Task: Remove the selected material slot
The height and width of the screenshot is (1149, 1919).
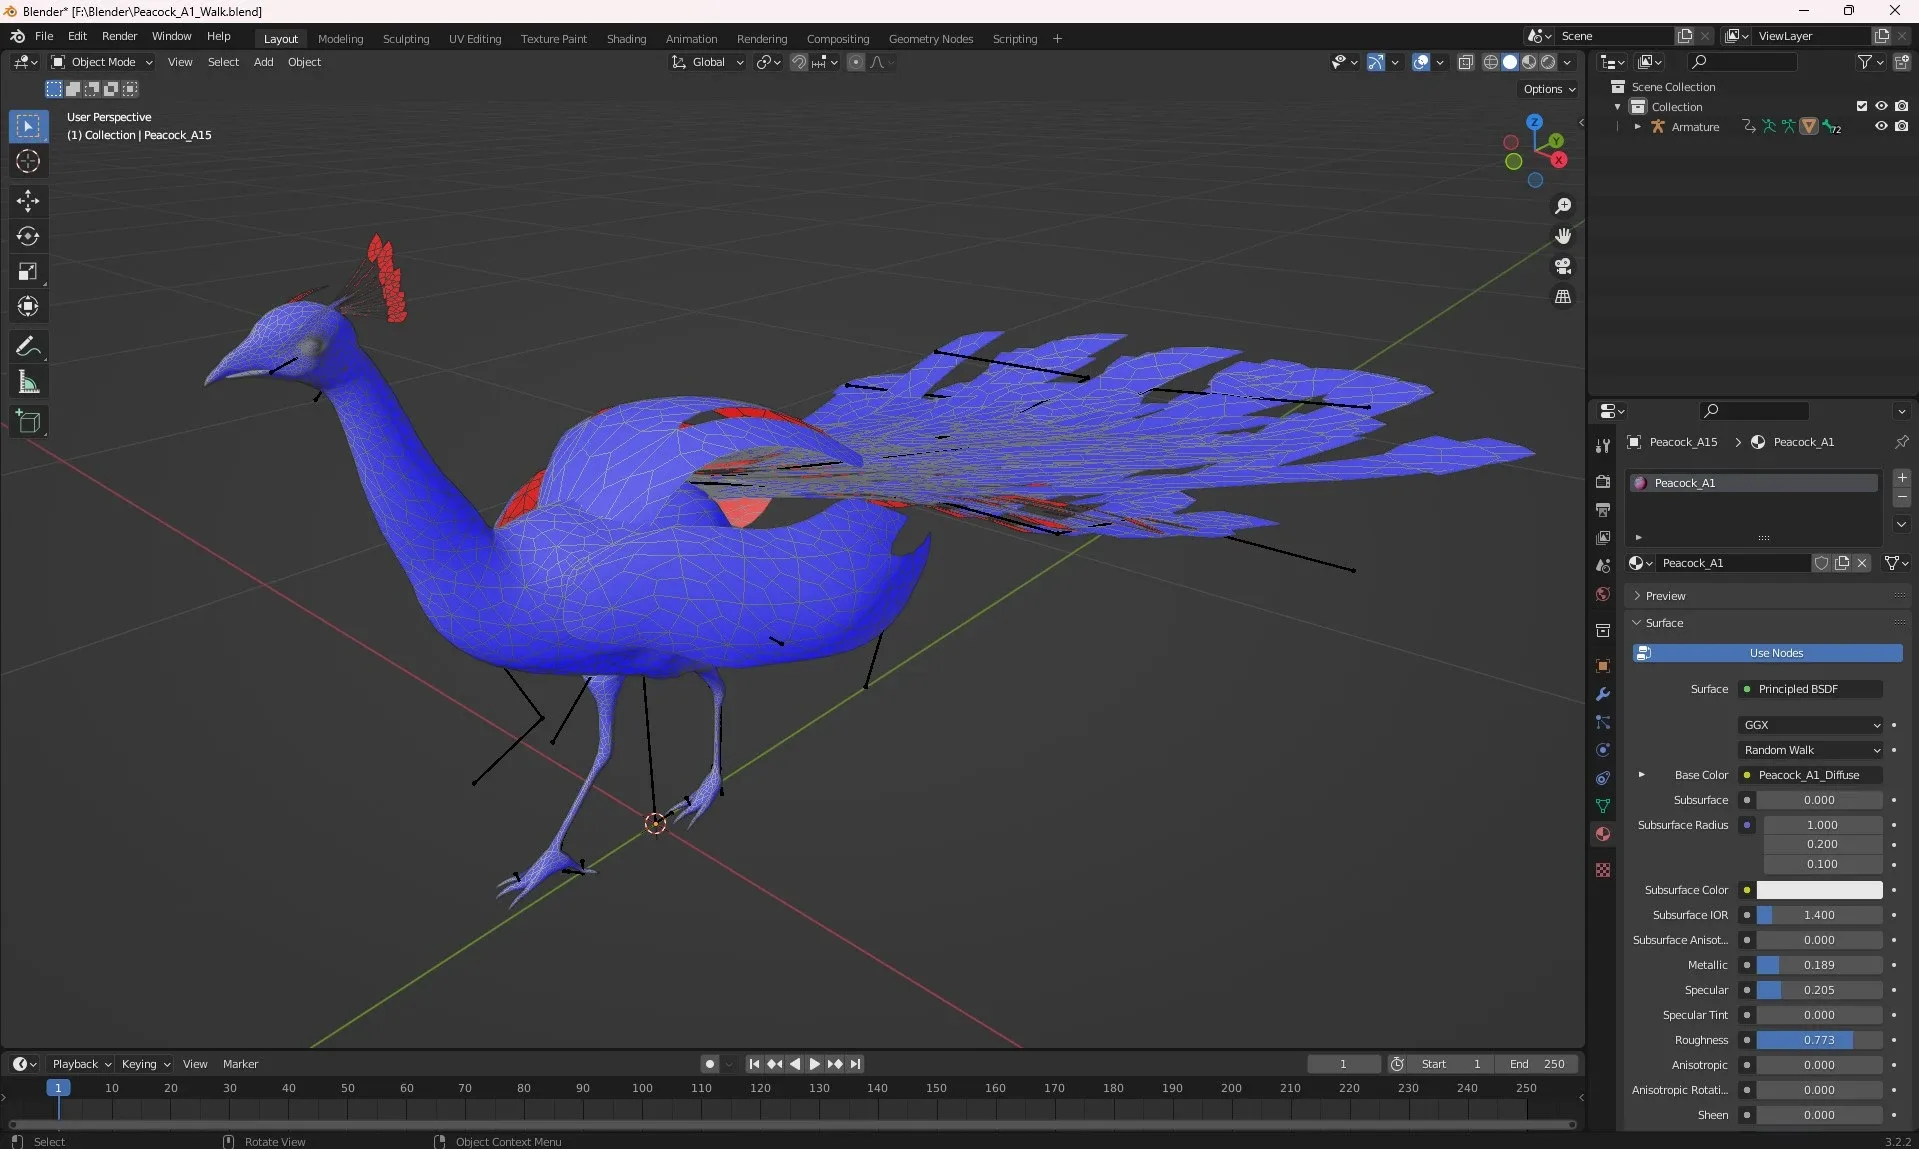Action: pyautogui.click(x=1902, y=497)
